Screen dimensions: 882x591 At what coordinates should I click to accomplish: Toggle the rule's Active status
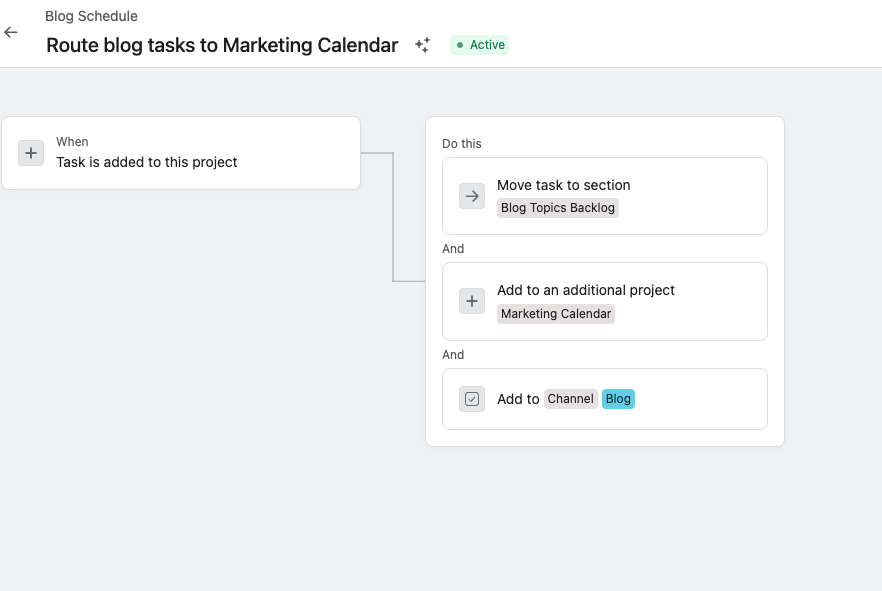coord(478,45)
